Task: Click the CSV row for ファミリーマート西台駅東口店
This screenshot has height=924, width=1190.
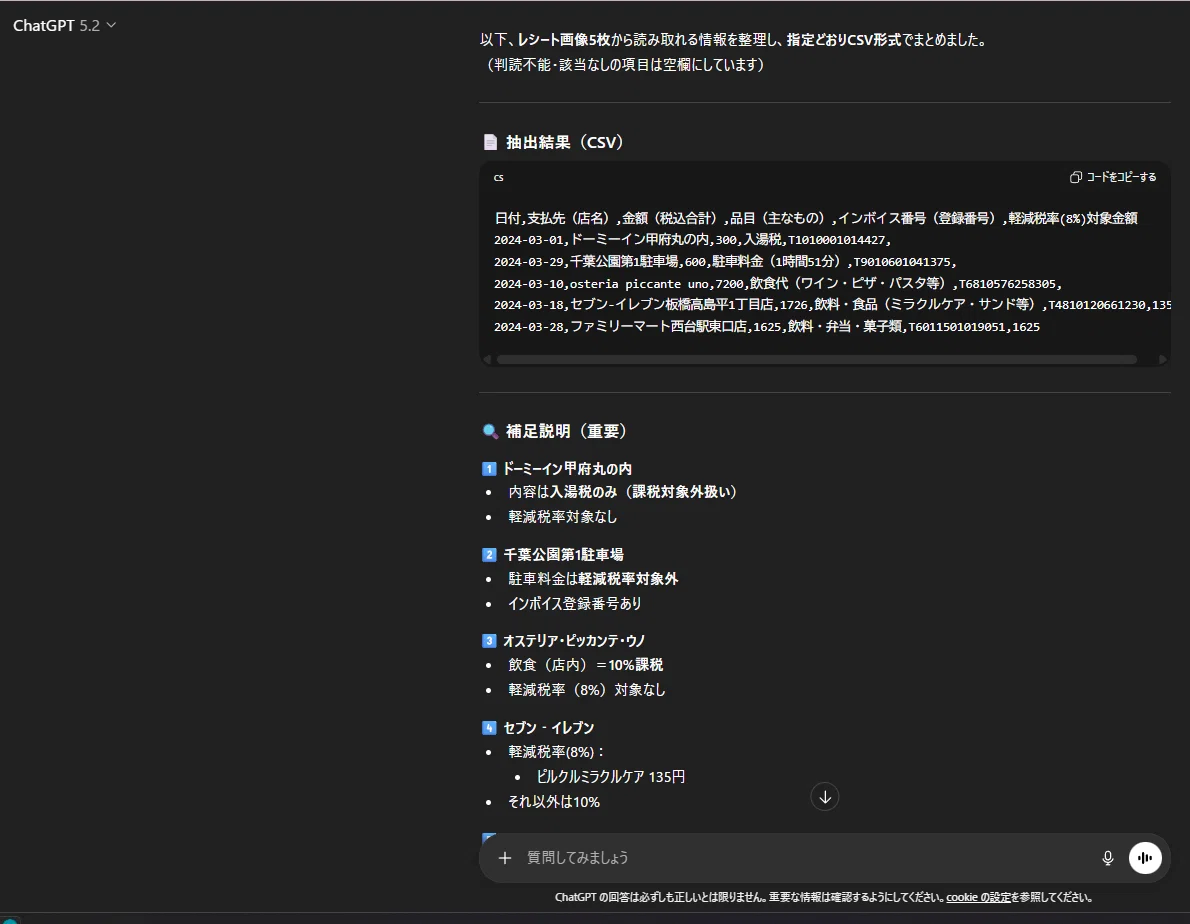Action: pyautogui.click(x=767, y=327)
